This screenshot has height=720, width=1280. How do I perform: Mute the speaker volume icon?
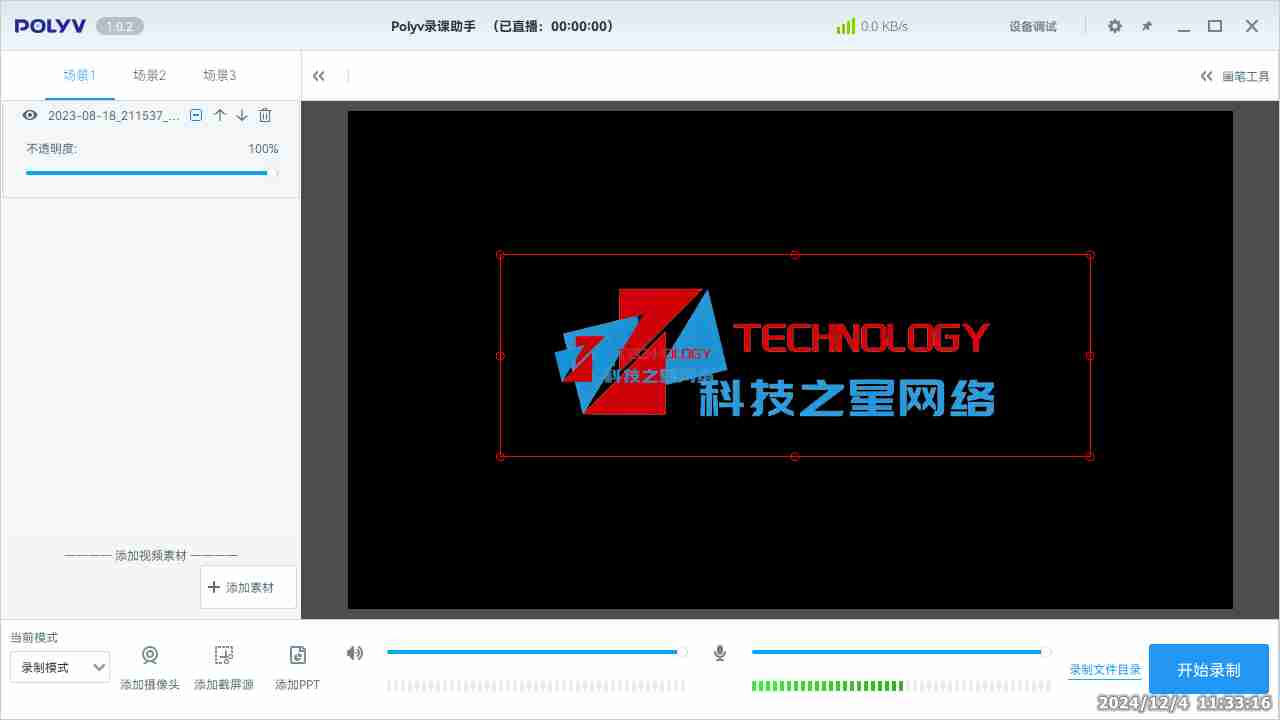[355, 653]
